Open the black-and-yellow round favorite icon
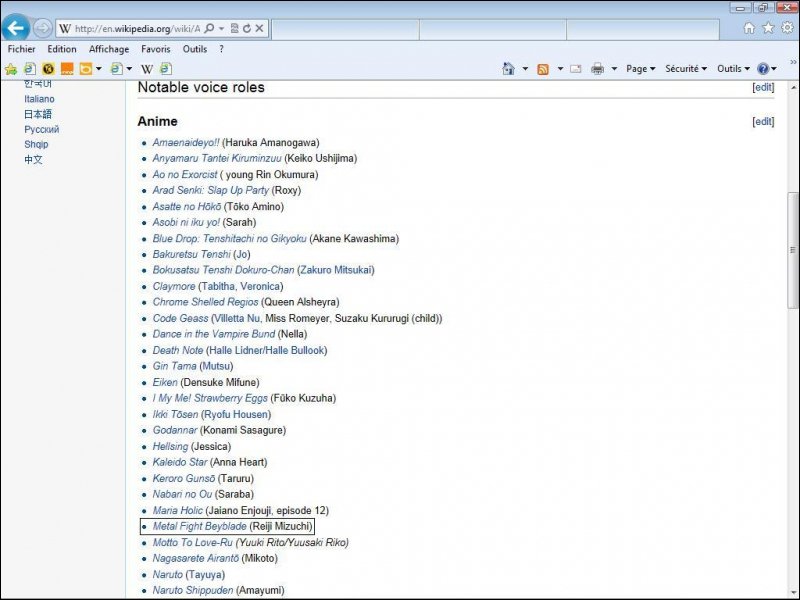This screenshot has height=600, width=800. click(48, 68)
